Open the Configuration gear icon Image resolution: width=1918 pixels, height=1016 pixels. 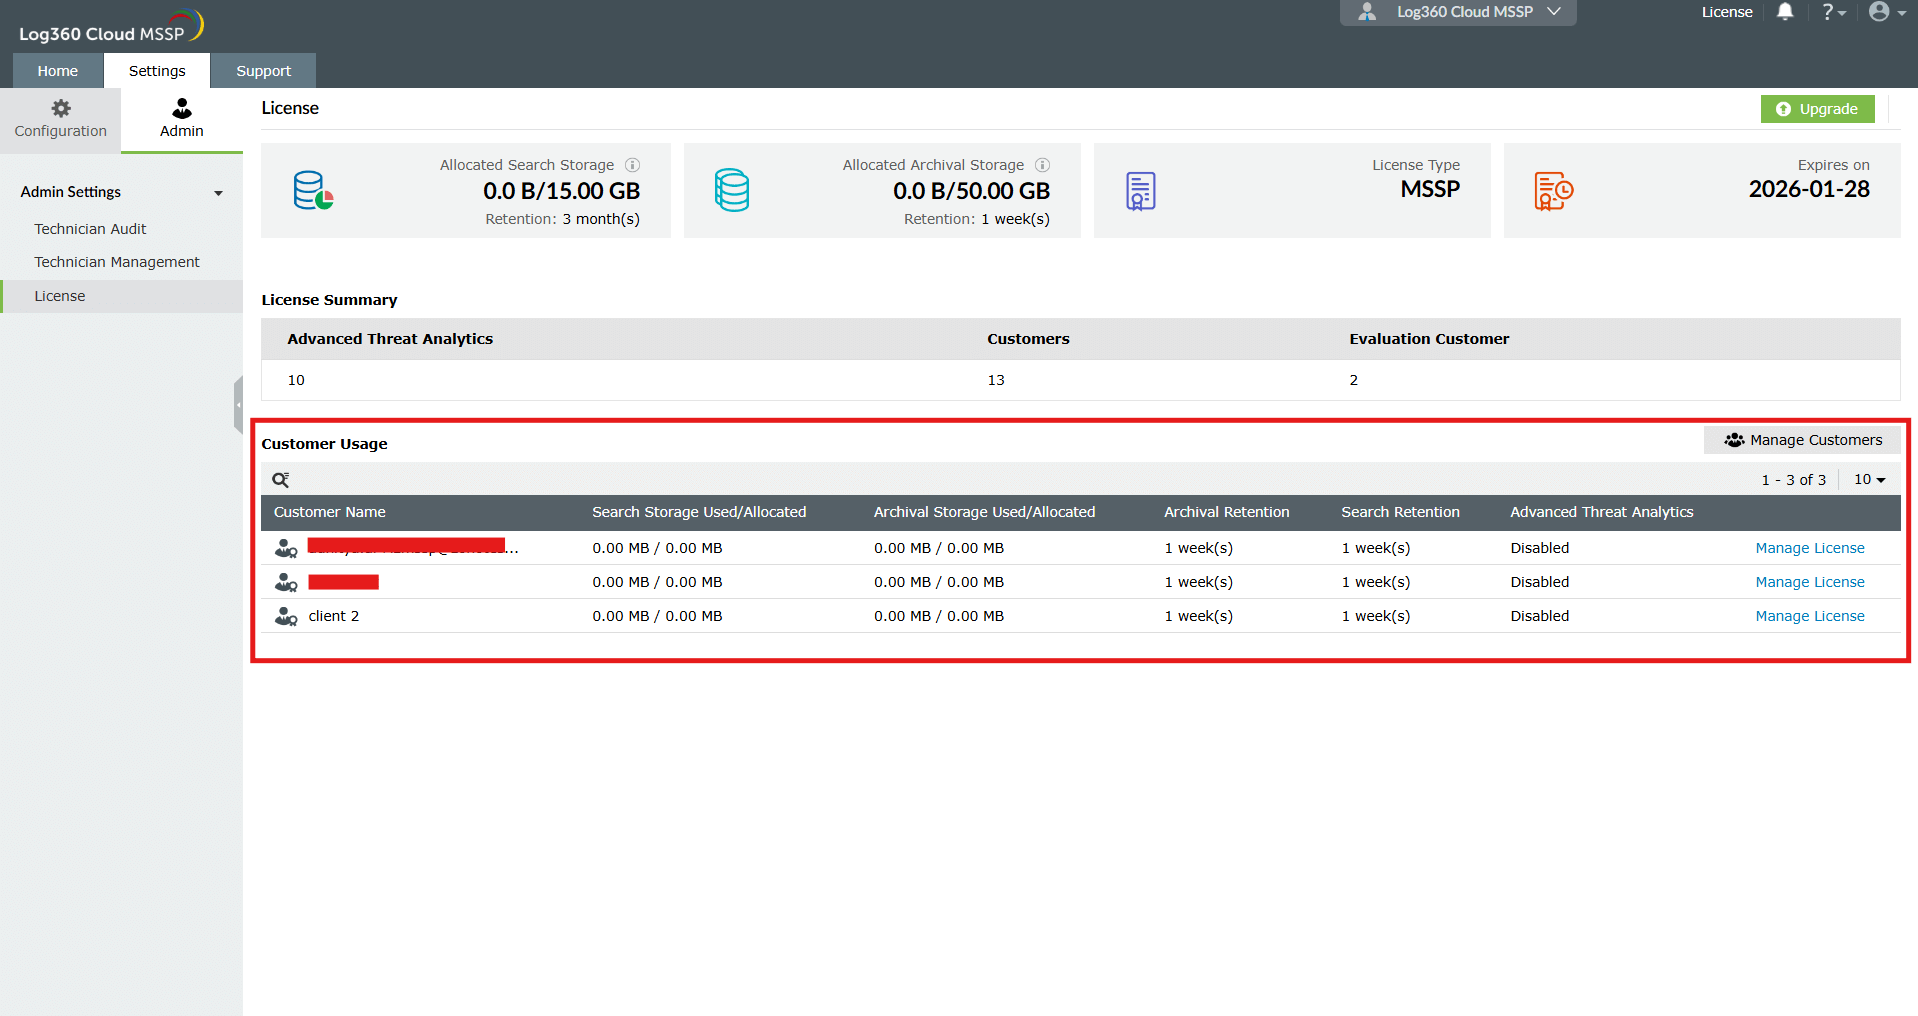tap(61, 109)
